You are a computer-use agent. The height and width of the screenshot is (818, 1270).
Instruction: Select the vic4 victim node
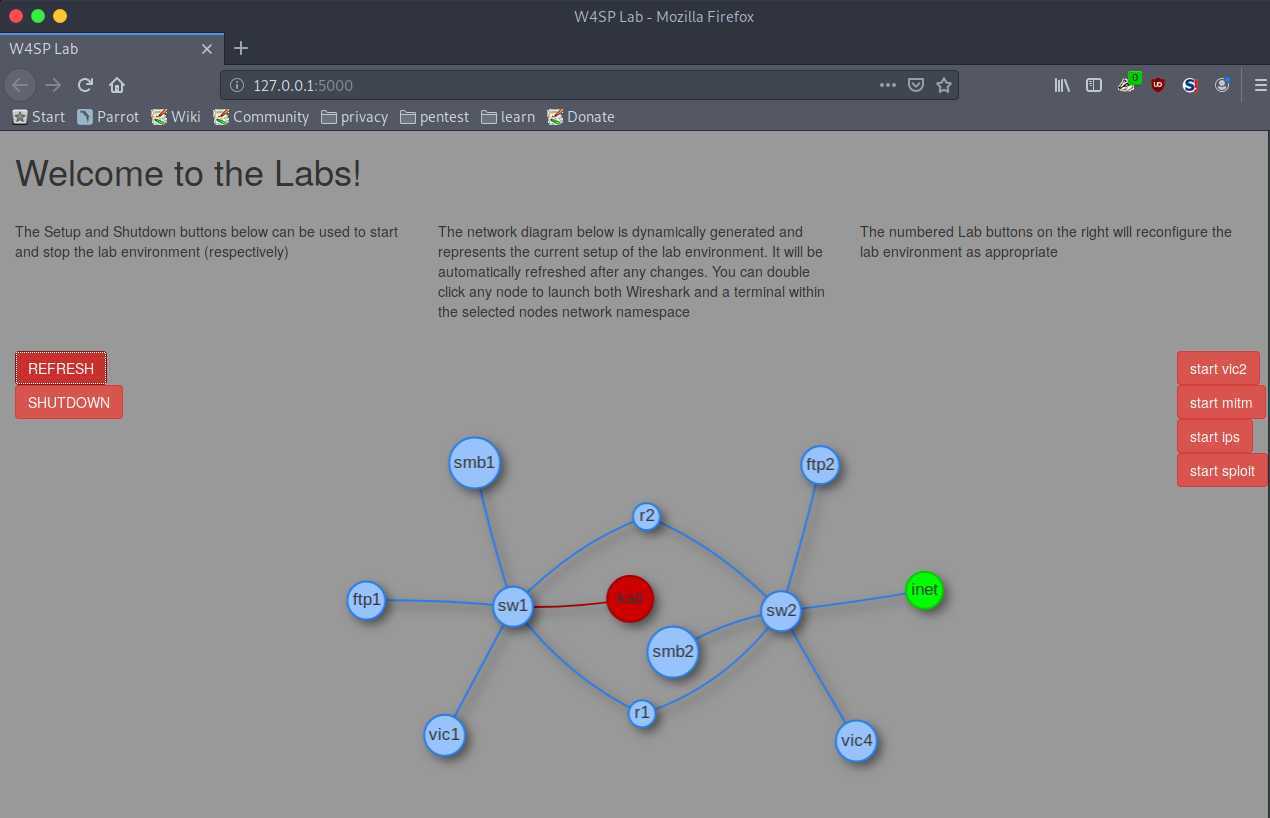856,741
